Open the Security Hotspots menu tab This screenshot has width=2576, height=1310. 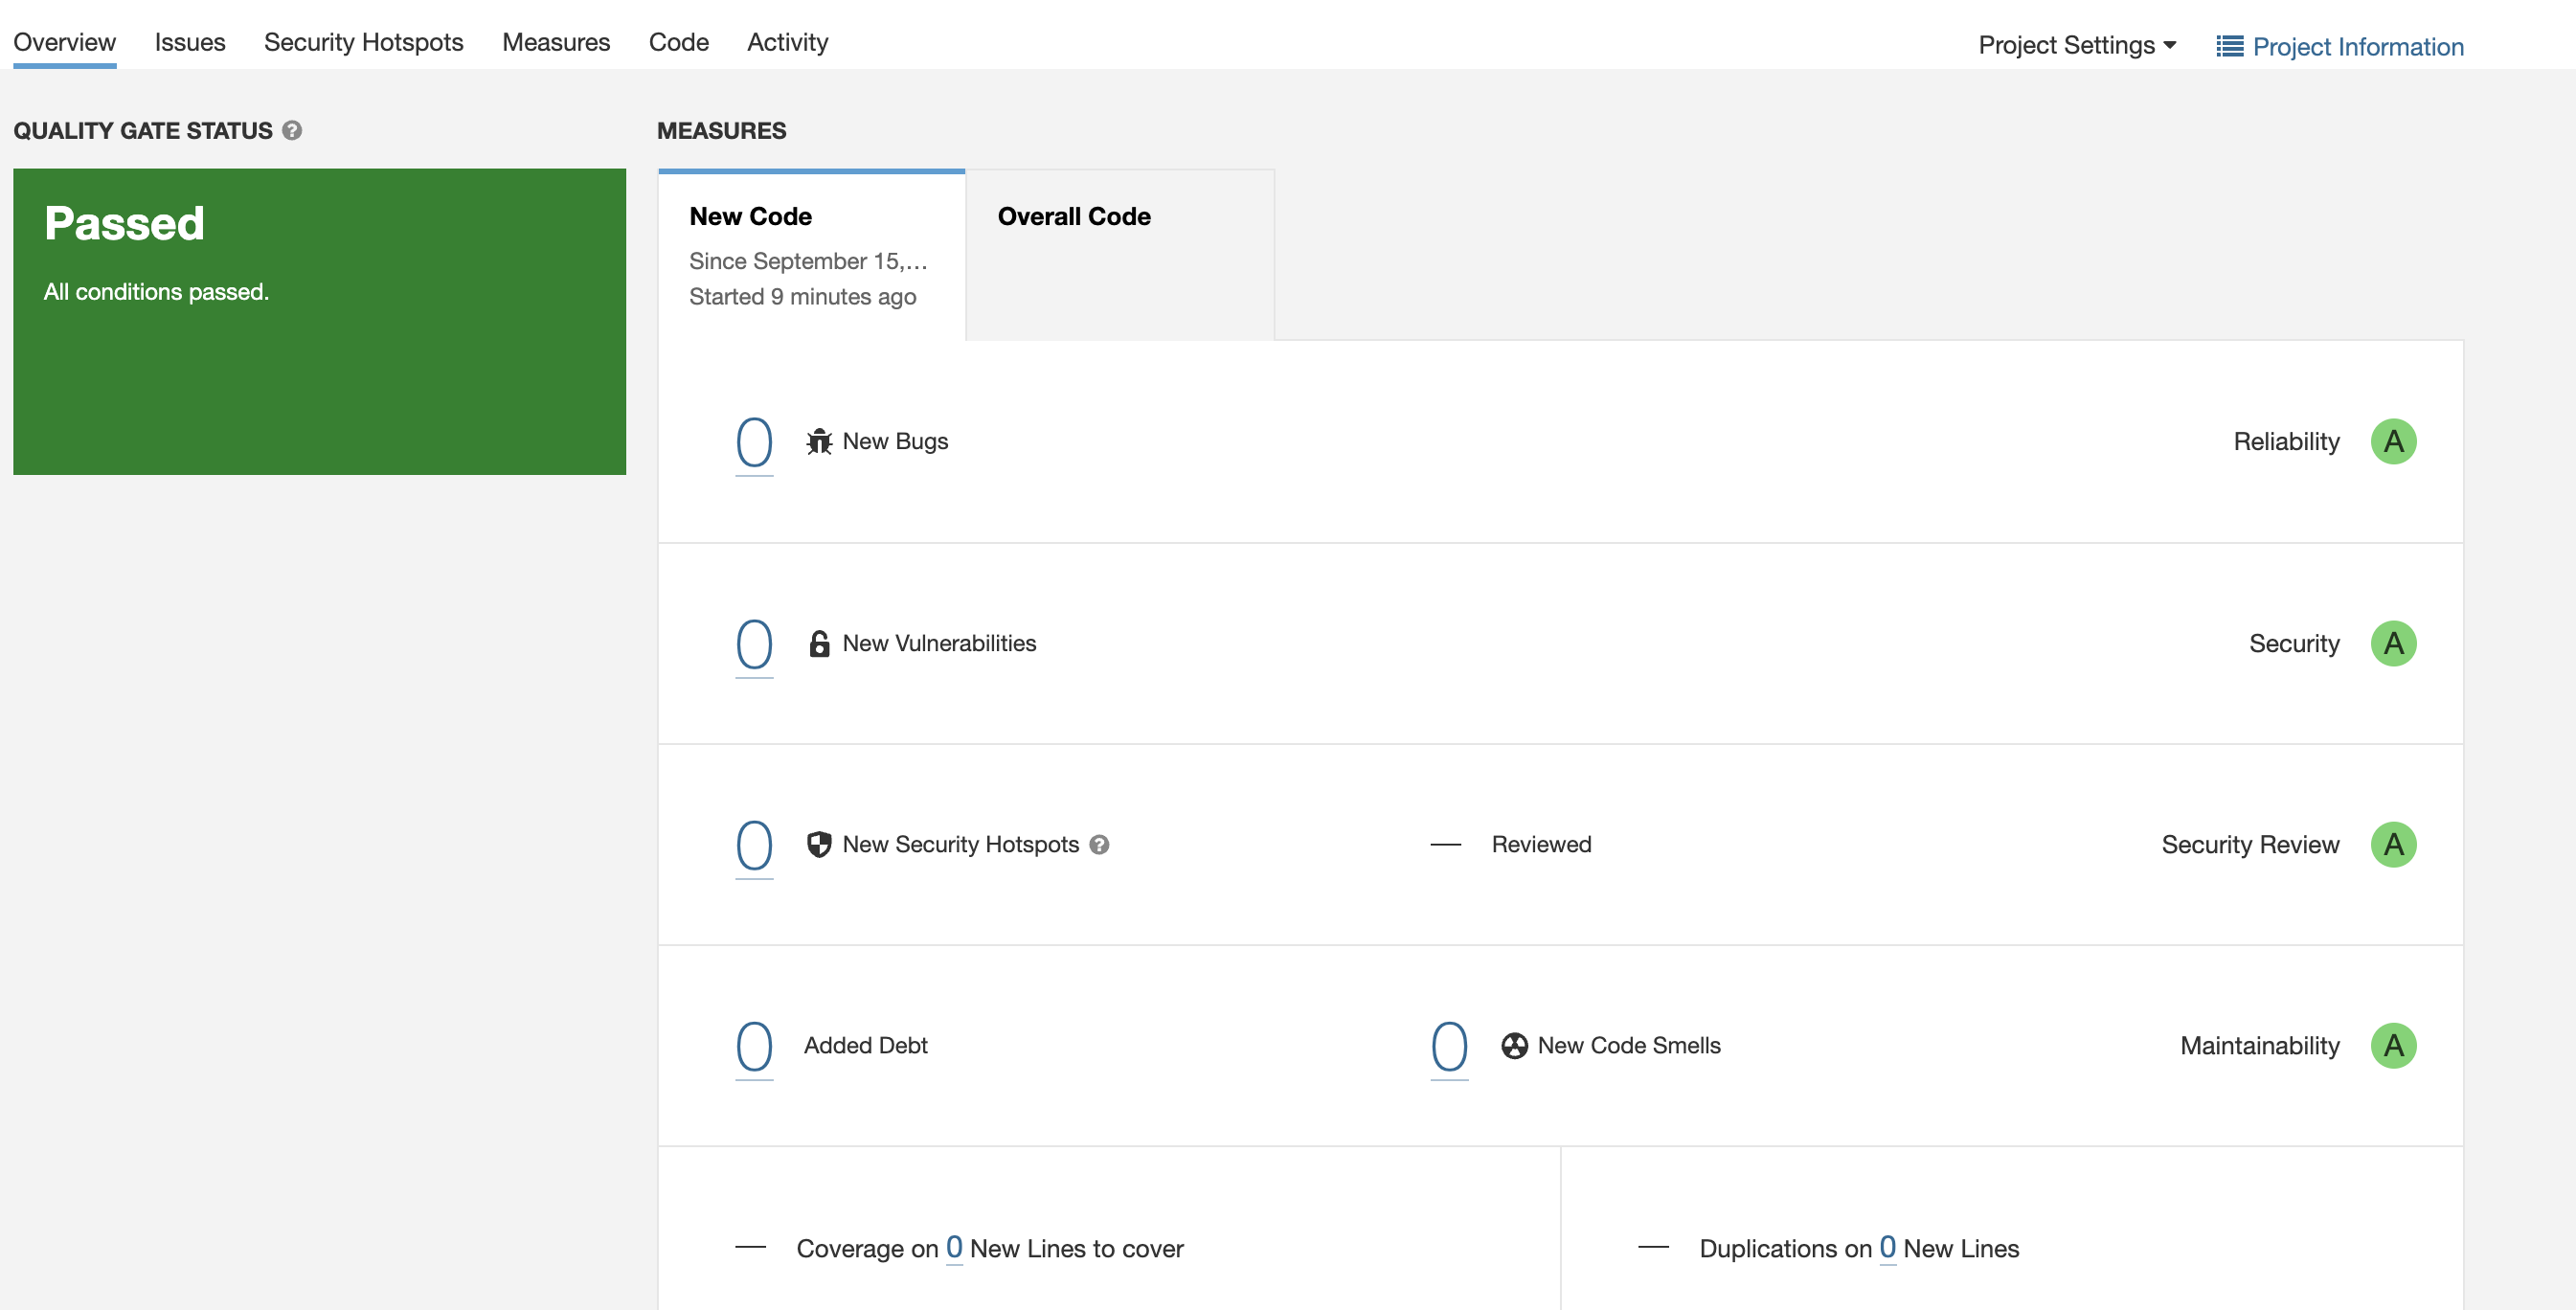[363, 42]
